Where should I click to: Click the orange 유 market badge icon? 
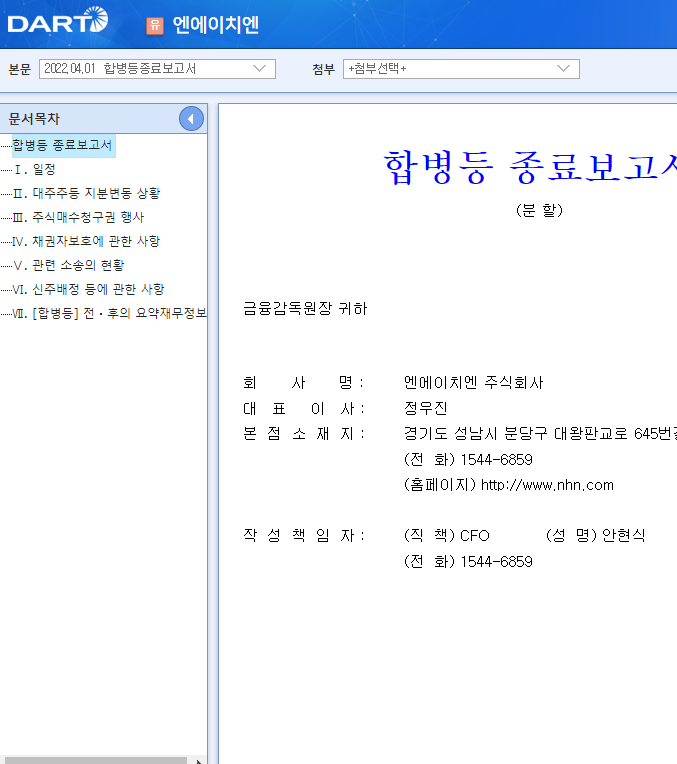(155, 25)
